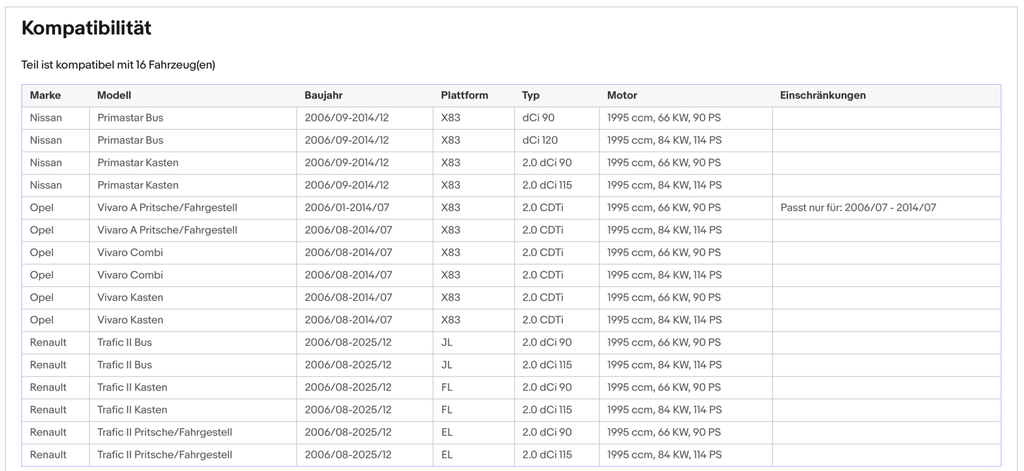Image resolution: width=1024 pixels, height=471 pixels.
Task: Click 'Vivaro Kasten' in the 66 KW row
Action: (130, 297)
